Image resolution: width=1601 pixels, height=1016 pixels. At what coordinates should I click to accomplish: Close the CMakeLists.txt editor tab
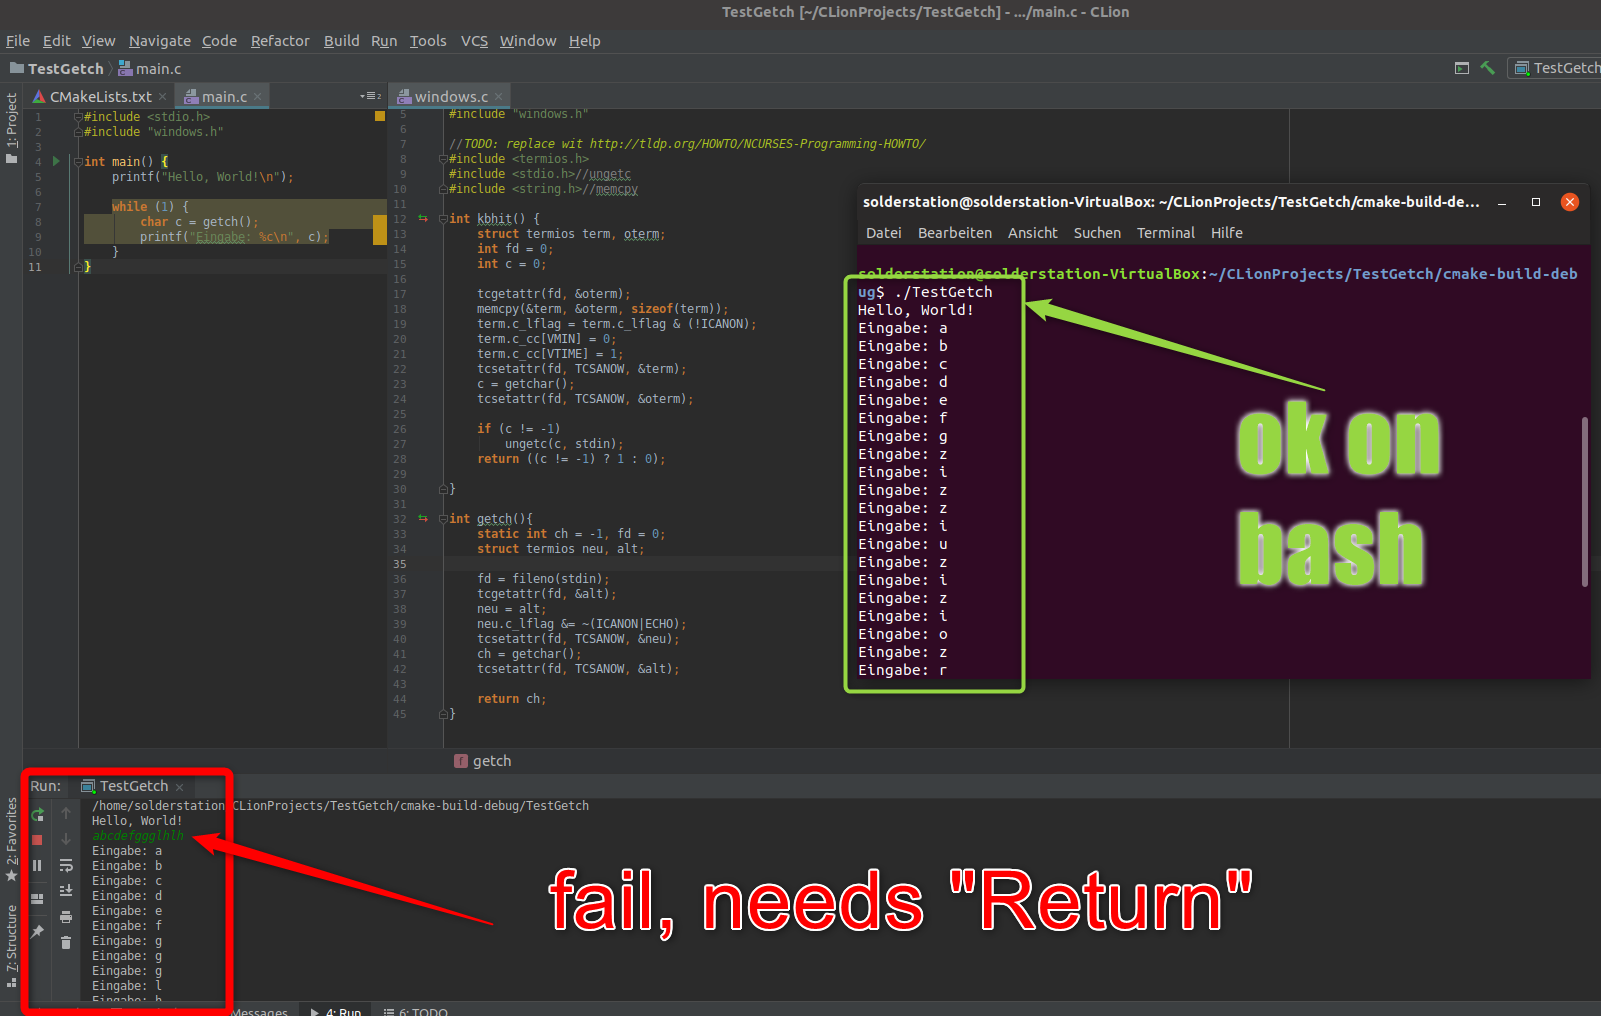162,97
